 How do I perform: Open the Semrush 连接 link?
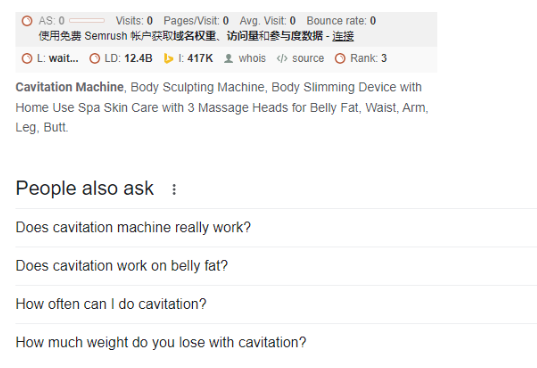(x=343, y=36)
